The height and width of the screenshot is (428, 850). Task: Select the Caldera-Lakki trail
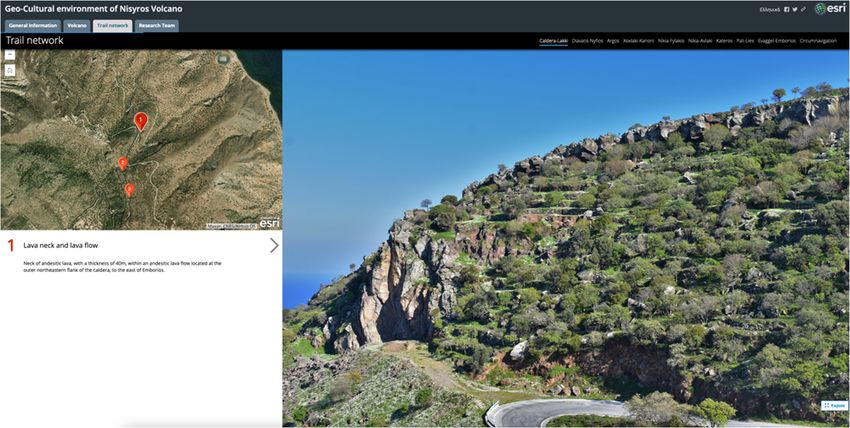click(553, 41)
